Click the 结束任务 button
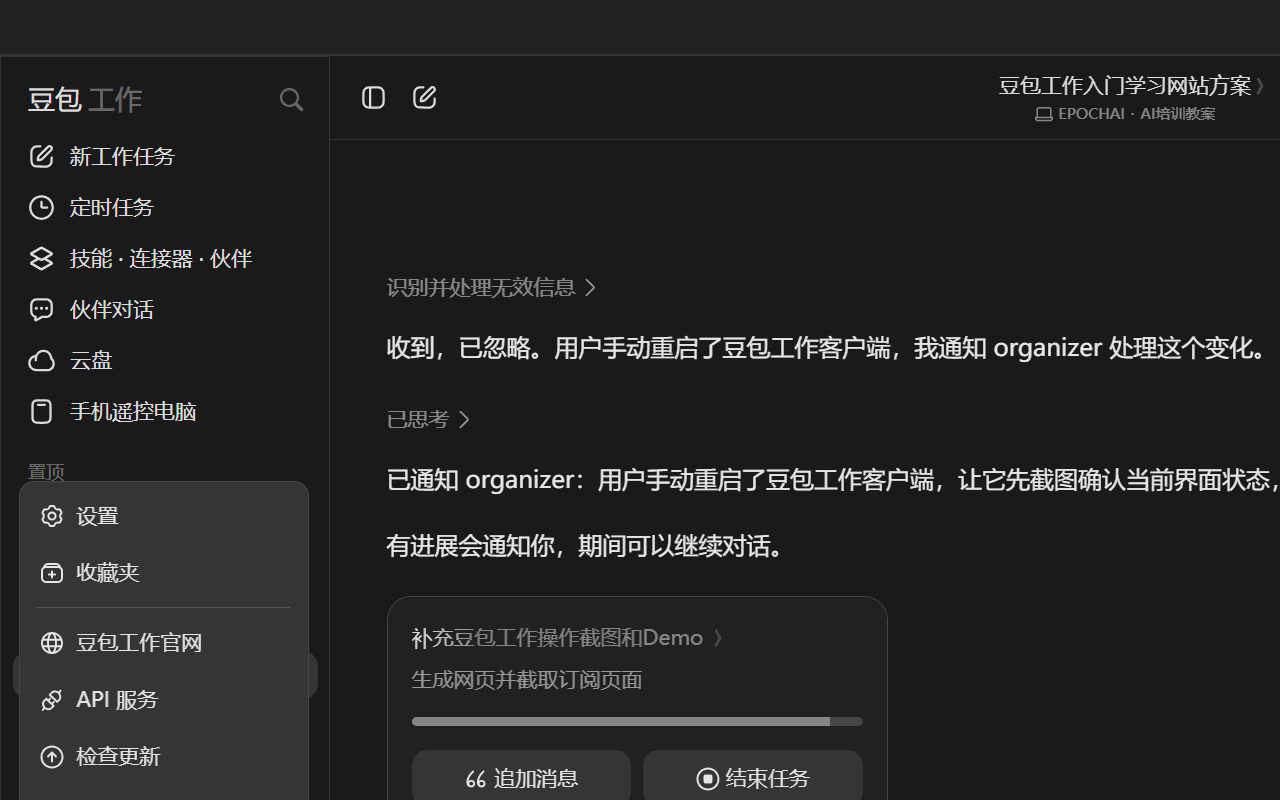The width and height of the screenshot is (1280, 800). pyautogui.click(x=753, y=778)
